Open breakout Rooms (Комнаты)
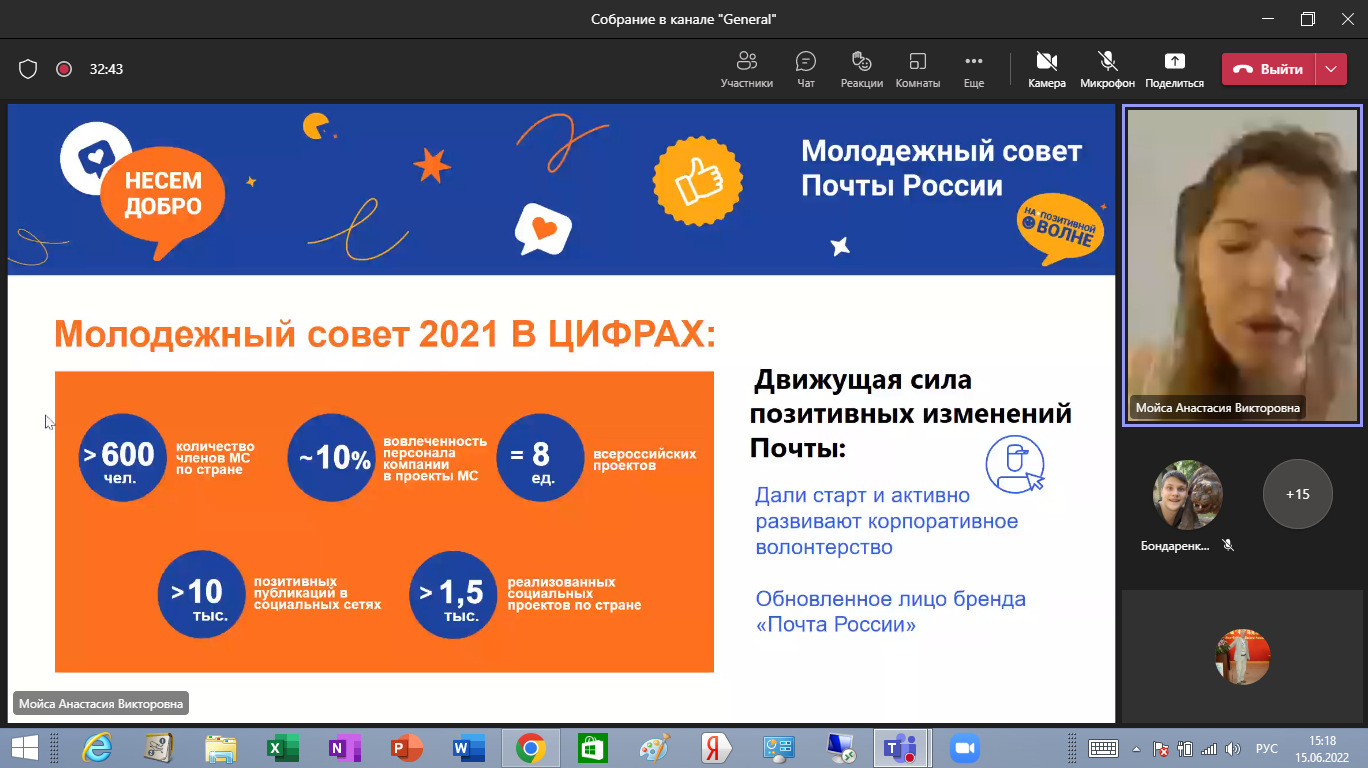Image resolution: width=1368 pixels, height=768 pixels. point(918,70)
